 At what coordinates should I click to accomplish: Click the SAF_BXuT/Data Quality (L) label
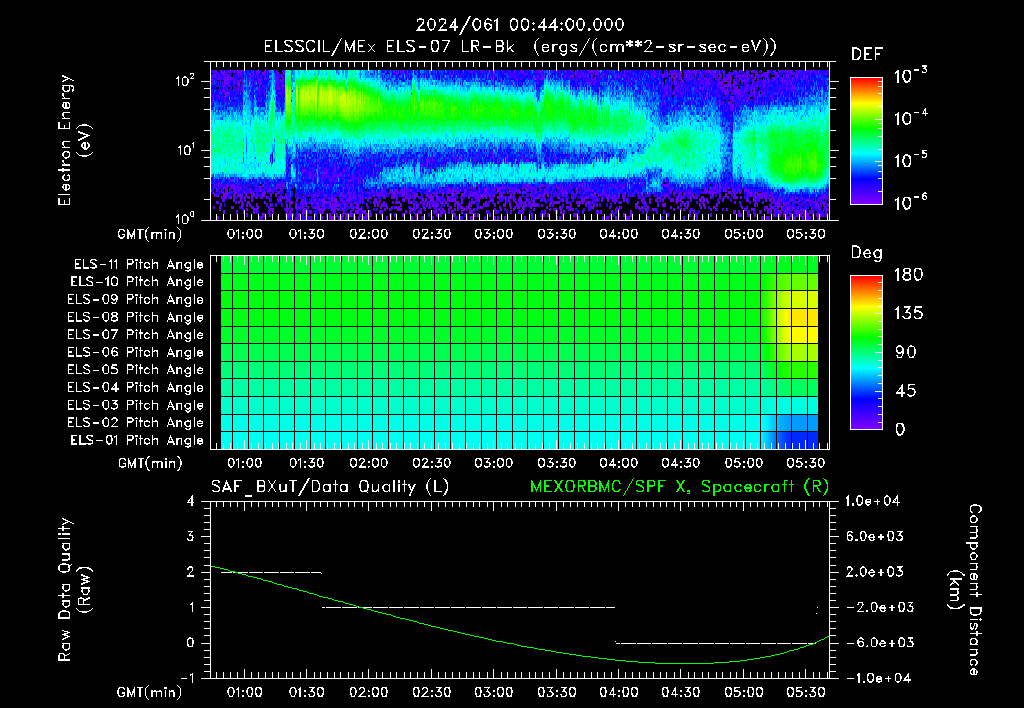[x=330, y=487]
